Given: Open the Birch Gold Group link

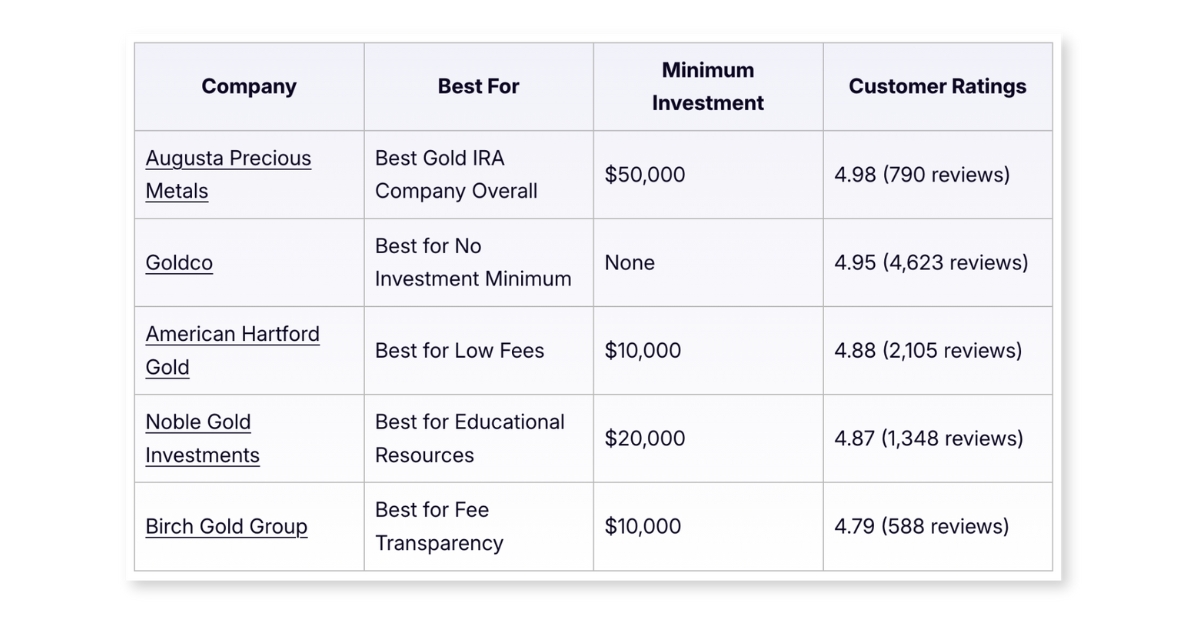Looking at the screenshot, I should pos(226,527).
